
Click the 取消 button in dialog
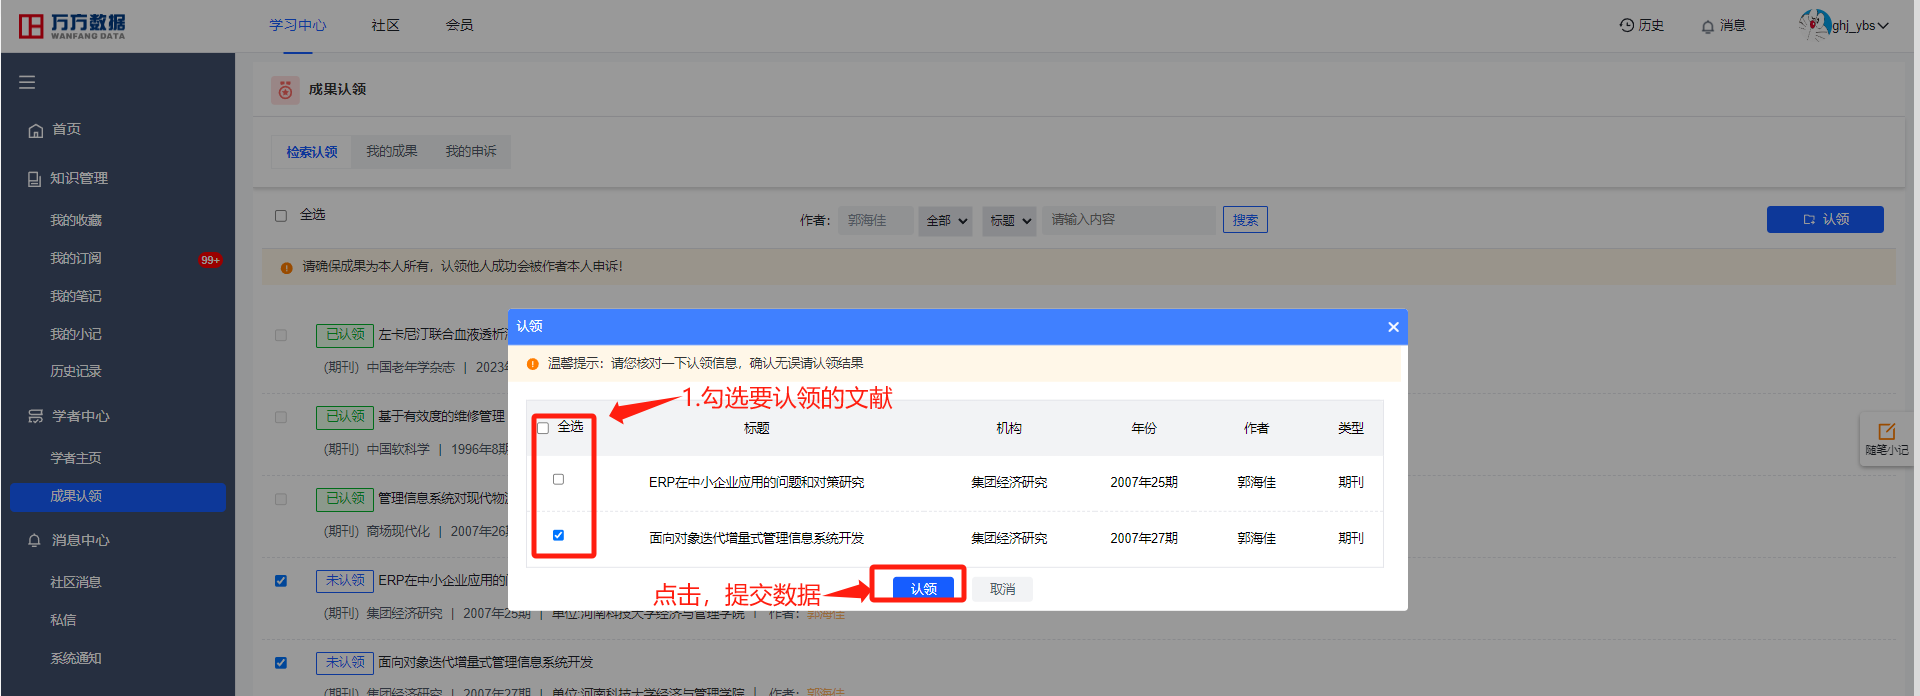1002,589
